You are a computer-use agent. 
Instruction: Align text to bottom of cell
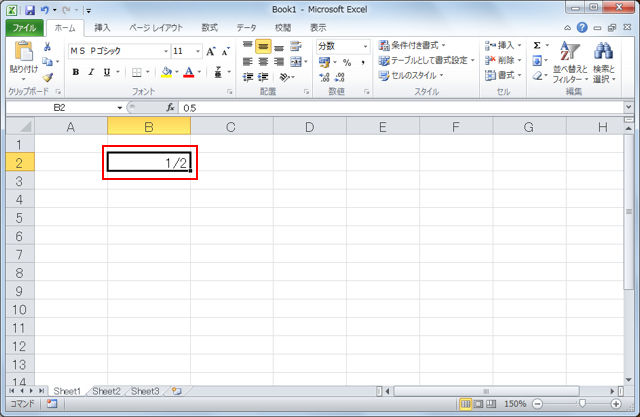pyautogui.click(x=279, y=47)
